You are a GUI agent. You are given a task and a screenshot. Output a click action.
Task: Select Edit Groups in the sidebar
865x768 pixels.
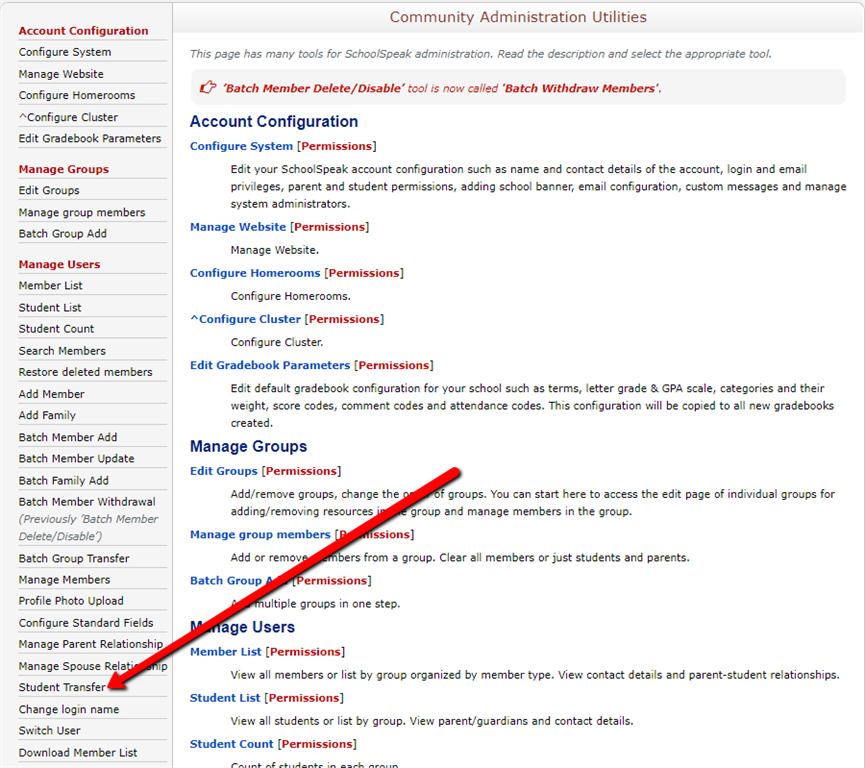(49, 190)
